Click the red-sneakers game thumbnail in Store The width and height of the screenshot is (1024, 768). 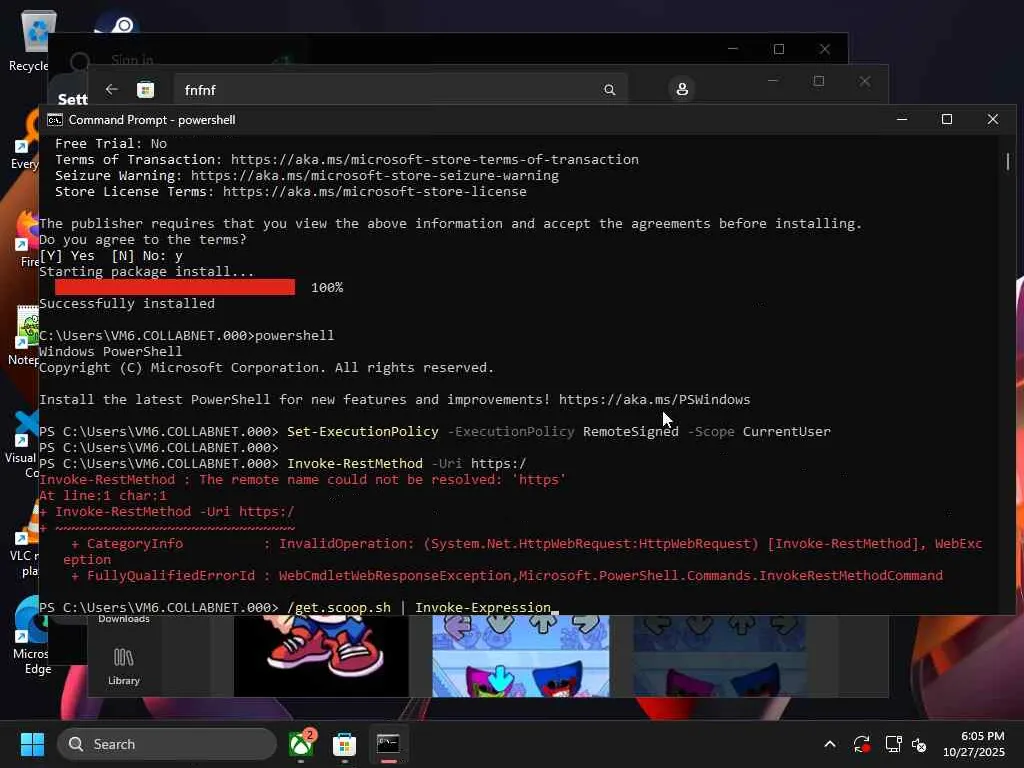tap(321, 656)
